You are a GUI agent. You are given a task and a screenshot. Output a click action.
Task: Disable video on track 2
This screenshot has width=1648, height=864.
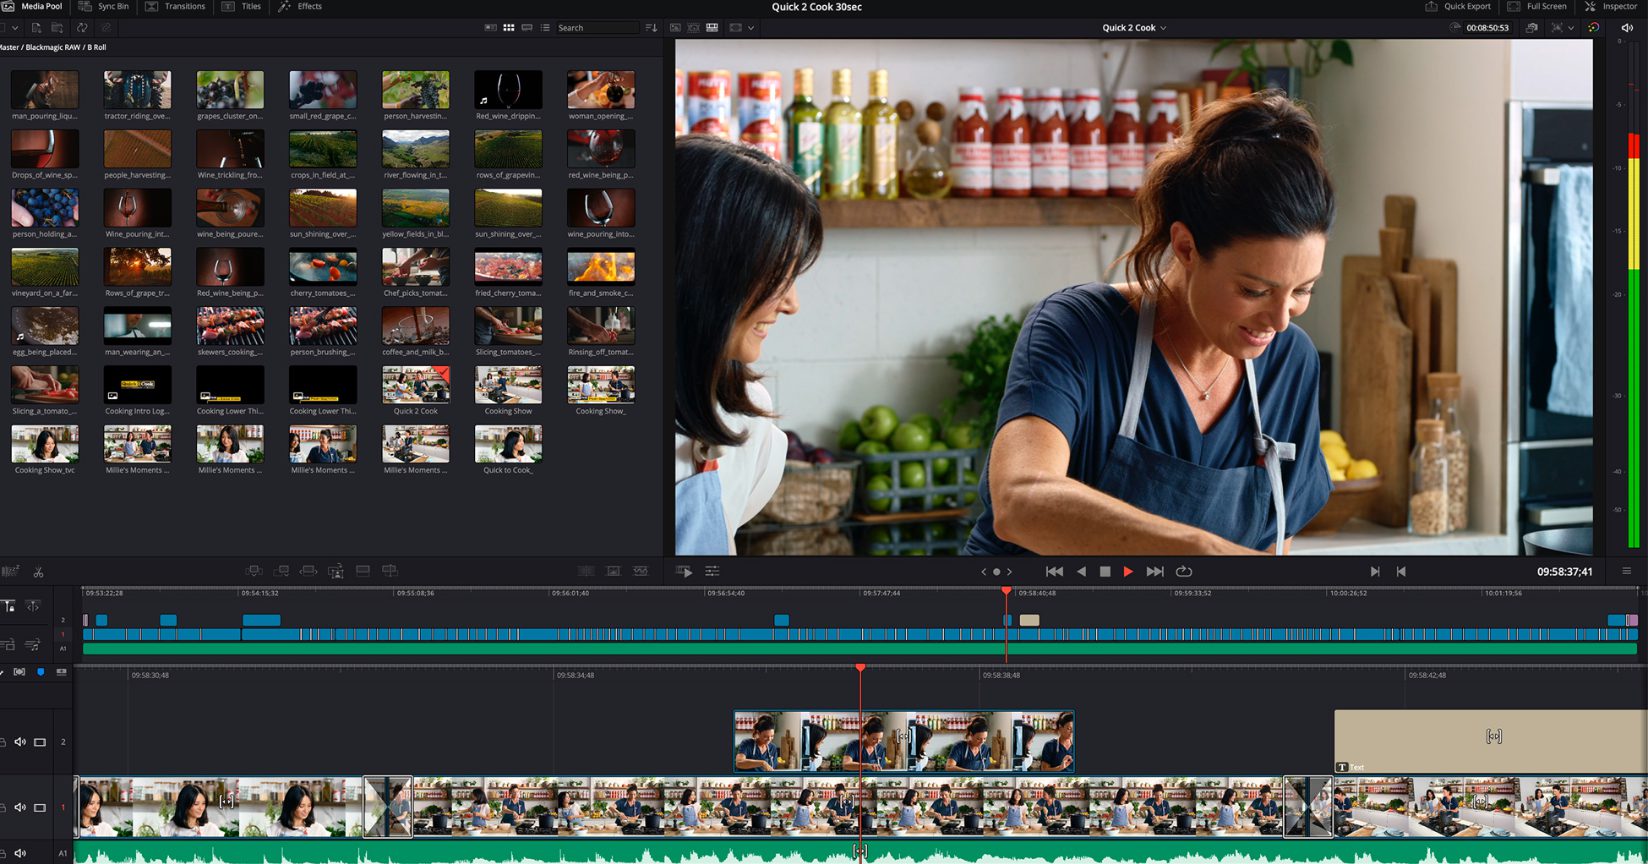[x=40, y=742]
